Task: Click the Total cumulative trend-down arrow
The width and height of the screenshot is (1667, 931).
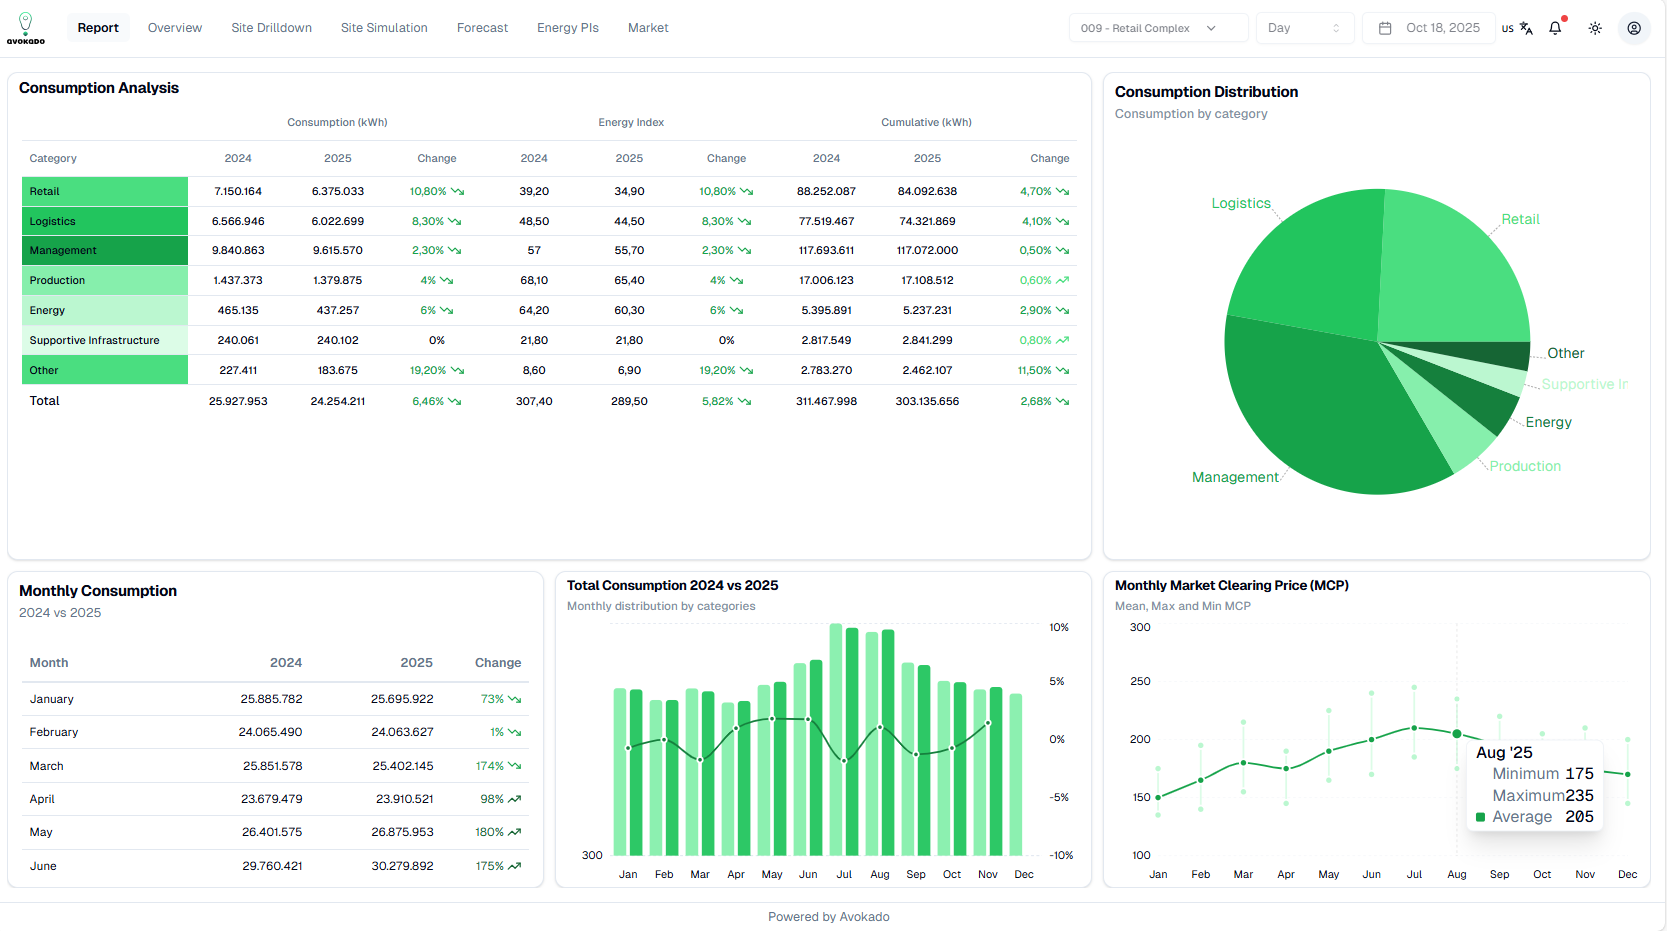Action: pyautogui.click(x=1062, y=401)
